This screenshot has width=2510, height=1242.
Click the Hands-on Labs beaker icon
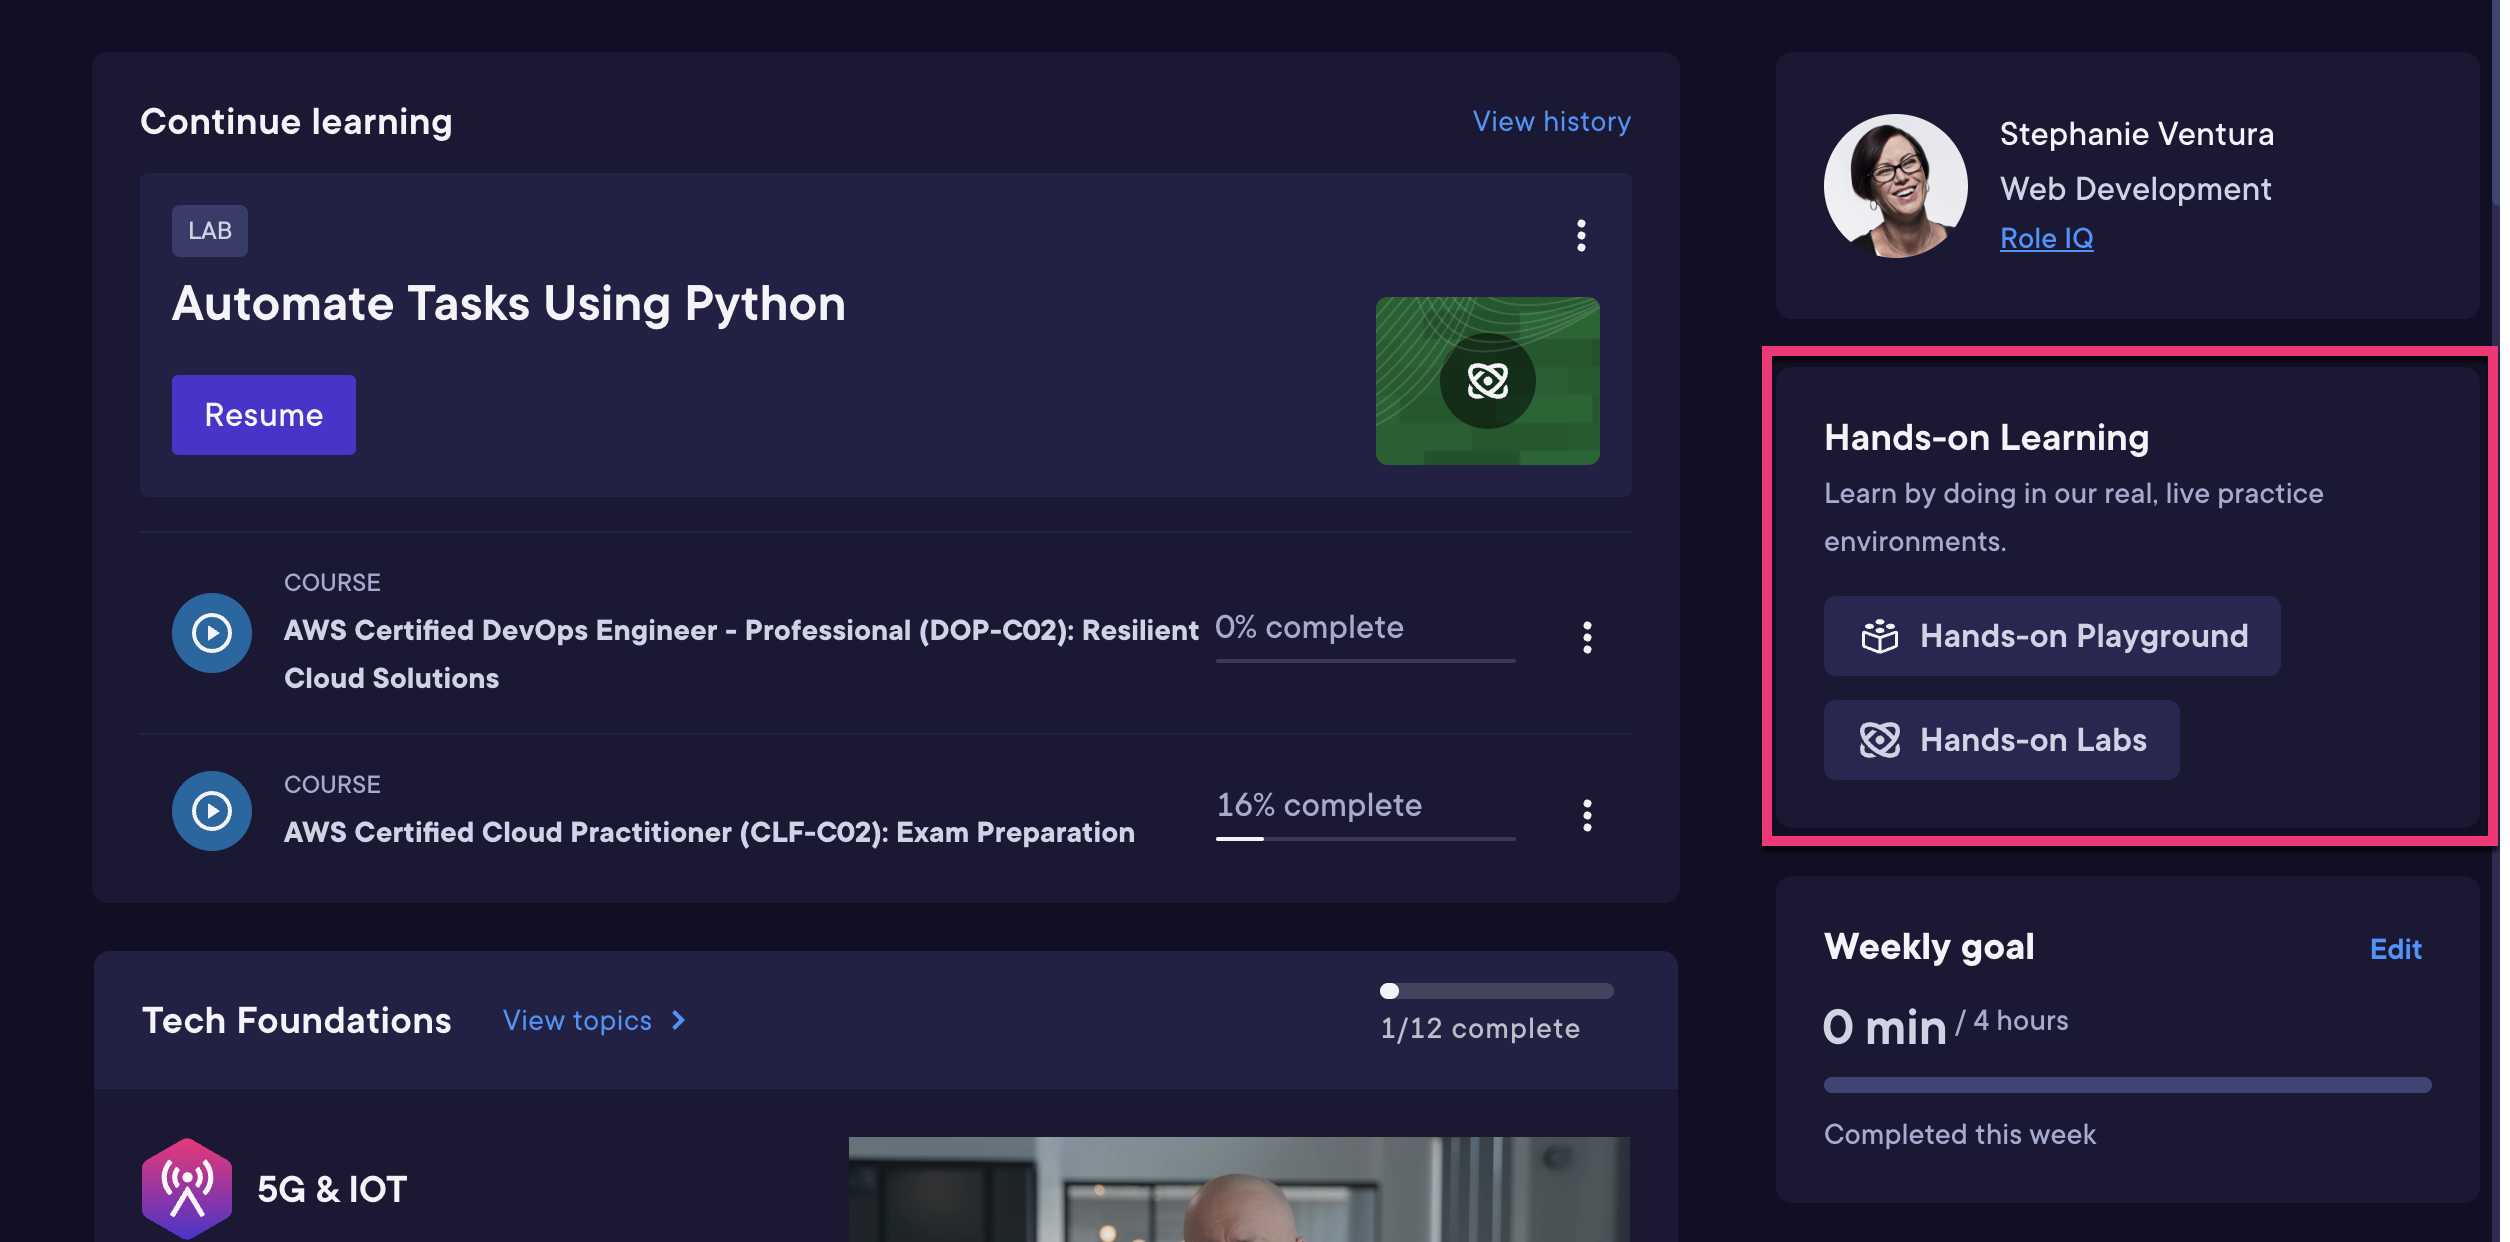[x=1881, y=740]
